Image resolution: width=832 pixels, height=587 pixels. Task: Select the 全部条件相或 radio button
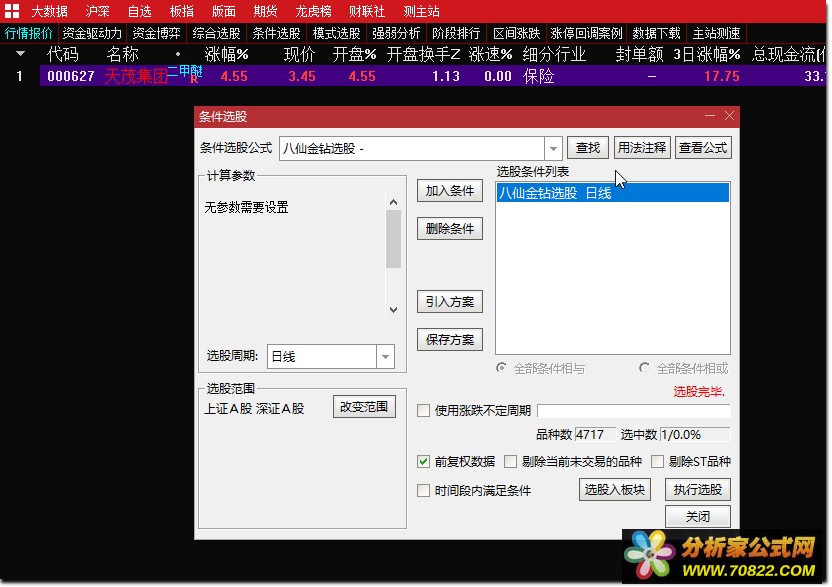tap(644, 368)
